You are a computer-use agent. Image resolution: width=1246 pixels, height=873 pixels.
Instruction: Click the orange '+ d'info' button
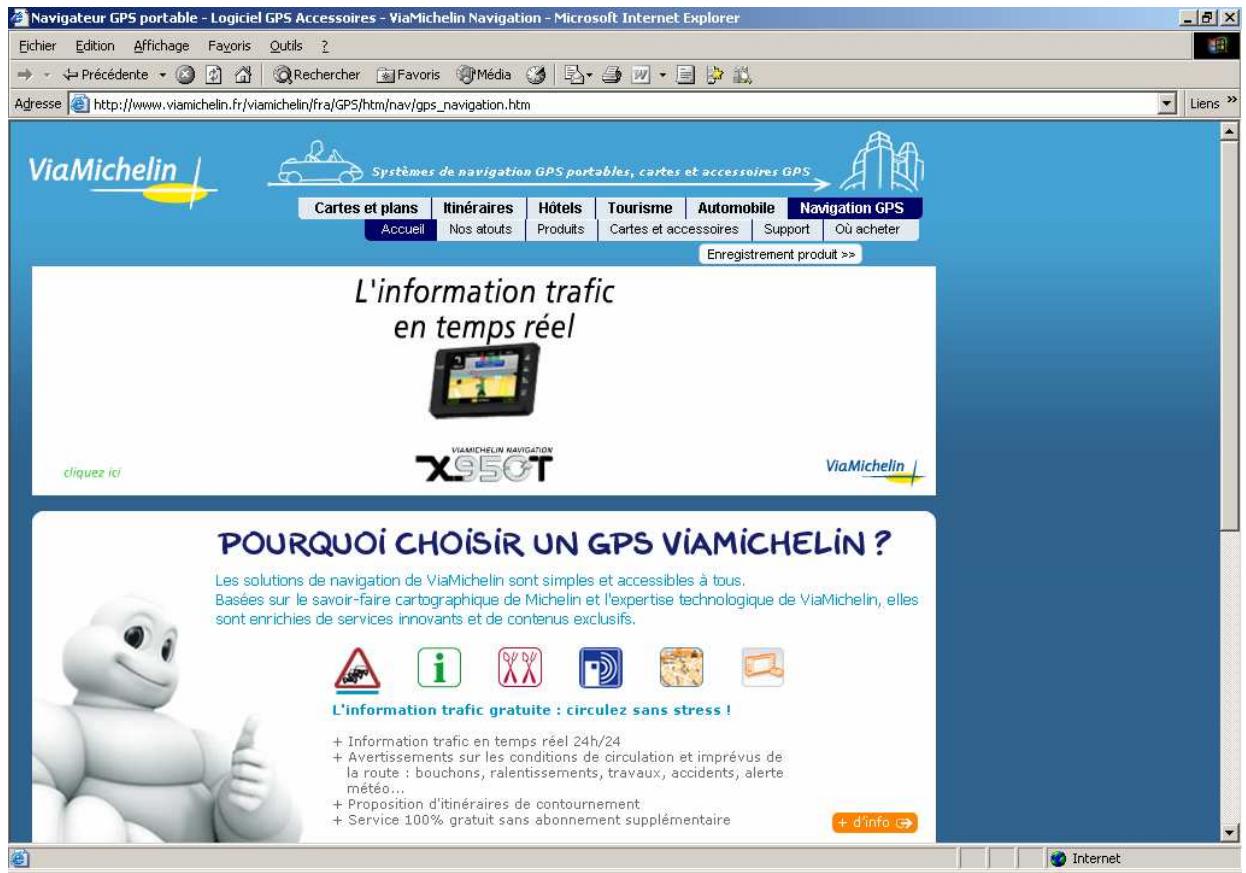point(875,823)
